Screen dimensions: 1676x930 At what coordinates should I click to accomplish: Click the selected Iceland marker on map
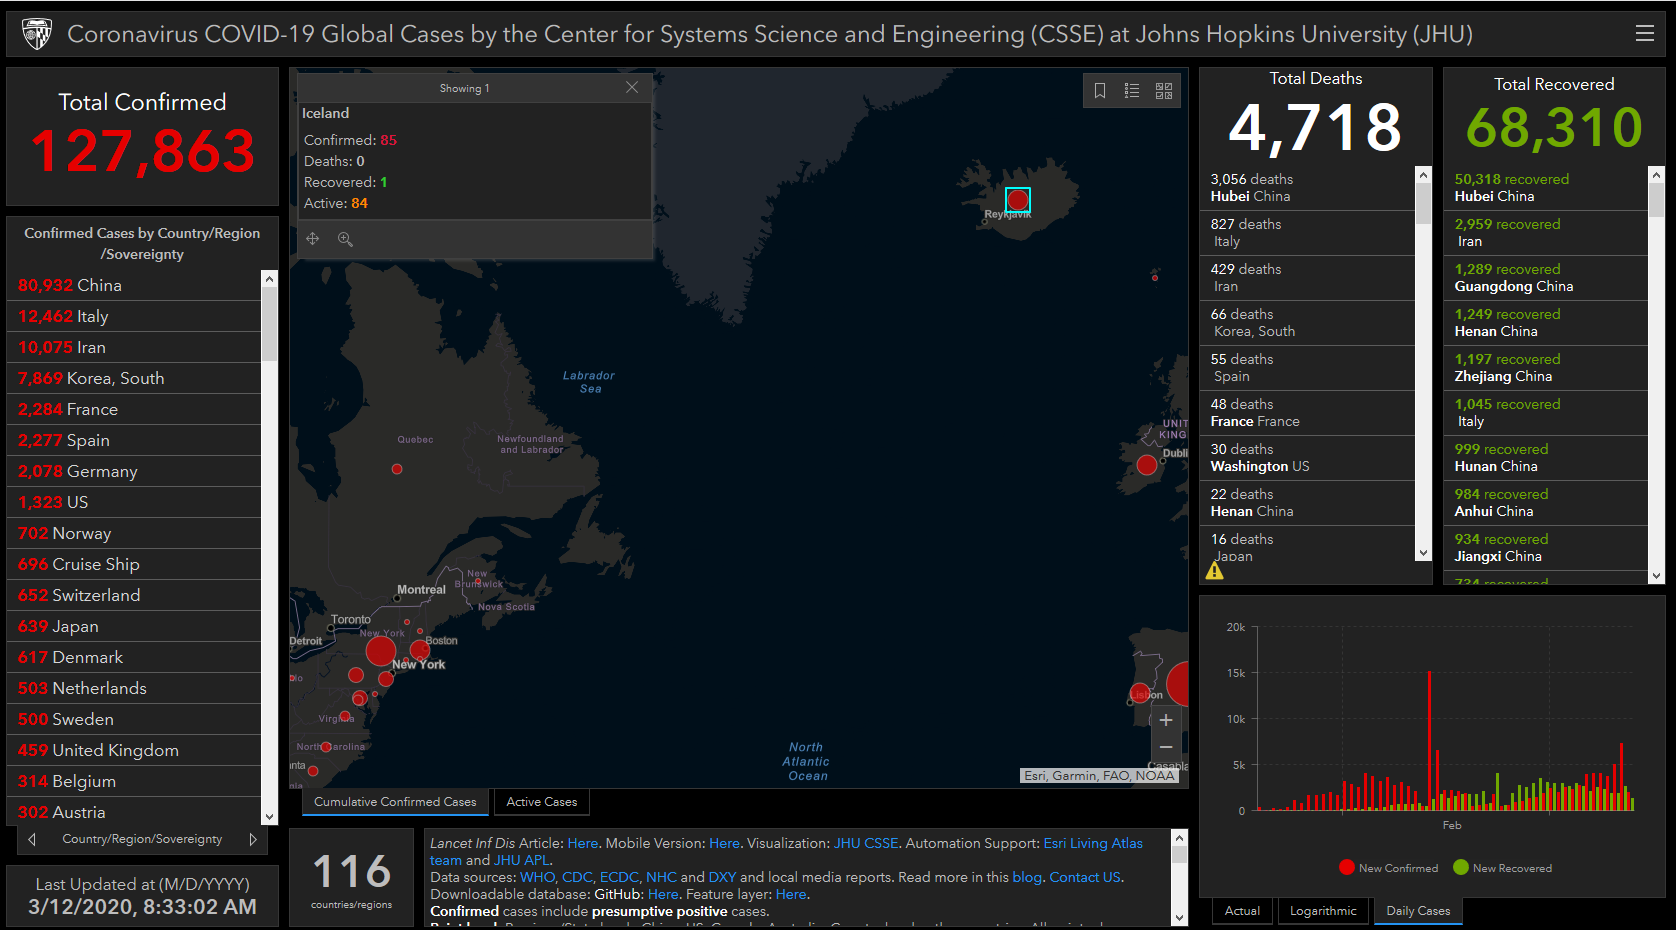point(1018,200)
